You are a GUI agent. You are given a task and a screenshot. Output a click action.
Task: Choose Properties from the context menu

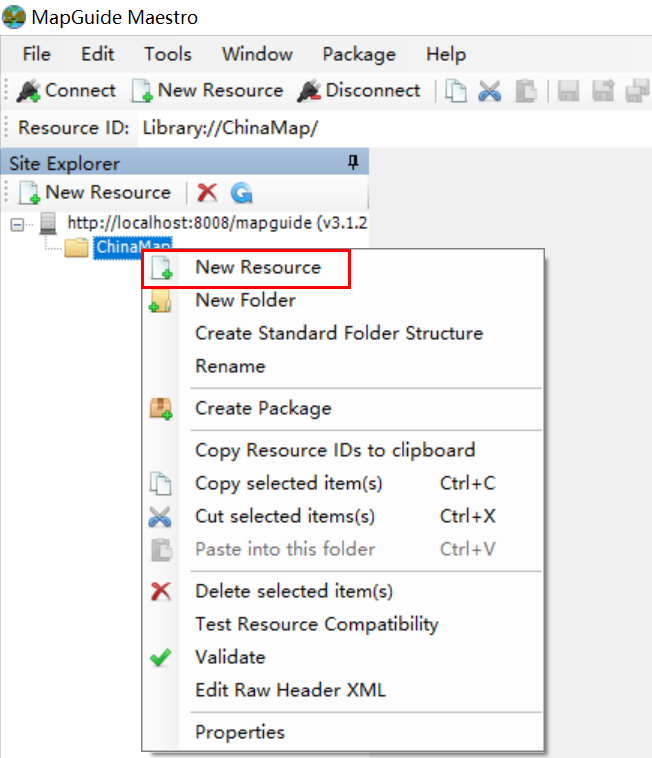coord(343,732)
